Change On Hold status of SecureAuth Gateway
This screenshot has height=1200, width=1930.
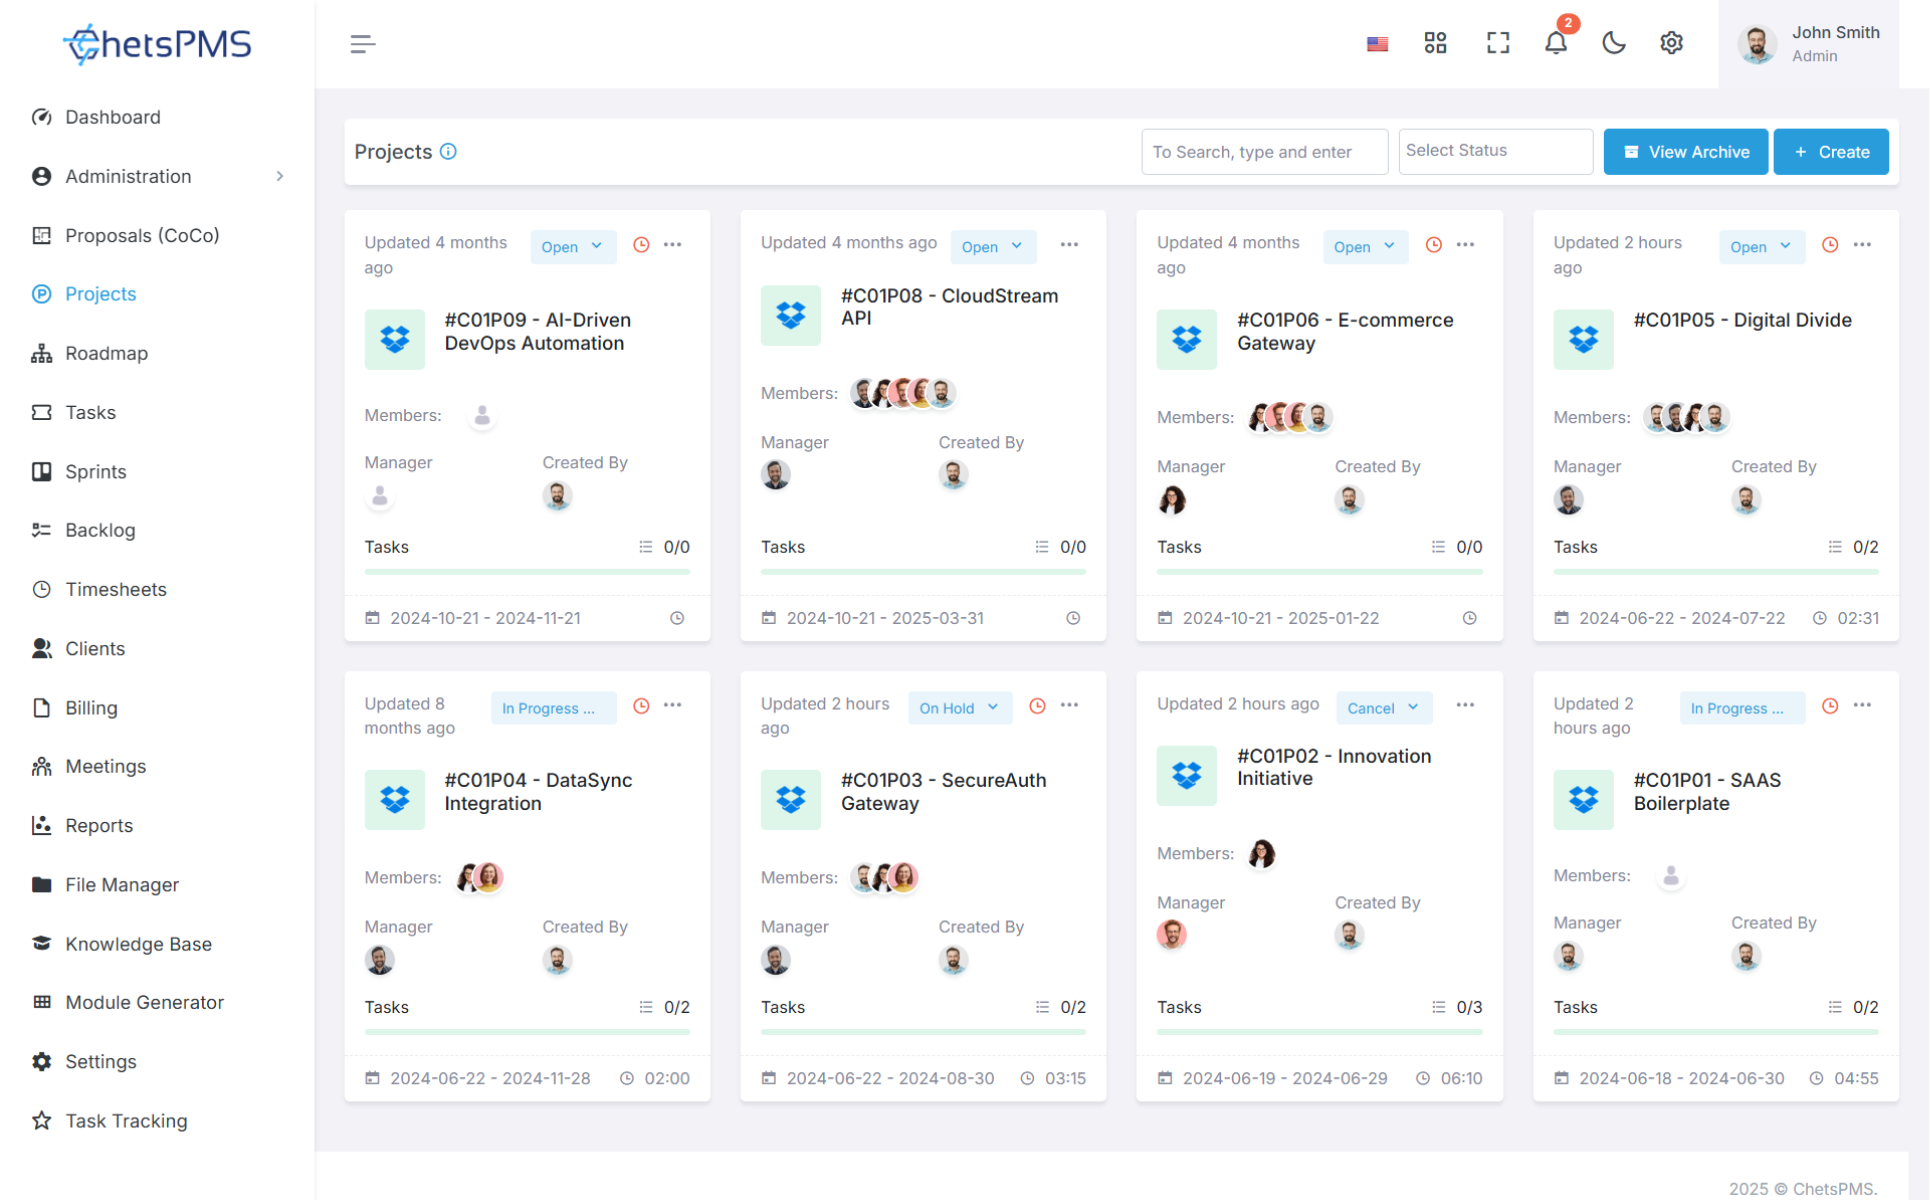tap(958, 708)
